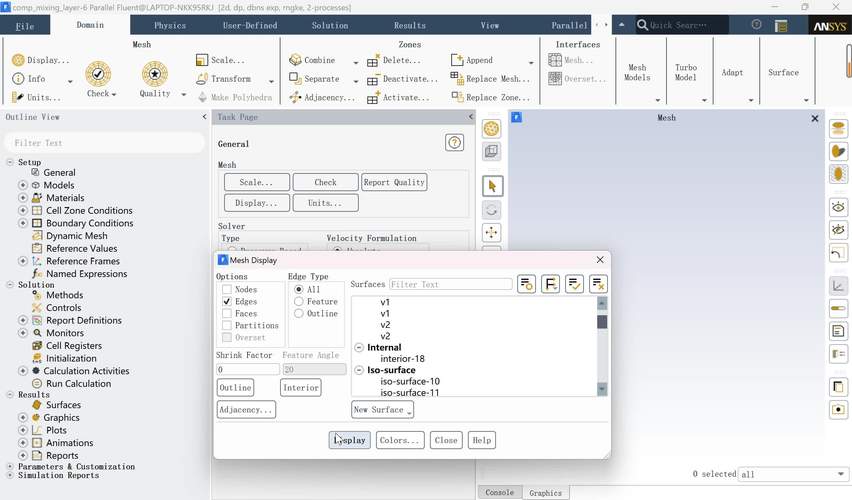The height and width of the screenshot is (500, 852).
Task: Click the task page help icon
Action: tap(454, 143)
